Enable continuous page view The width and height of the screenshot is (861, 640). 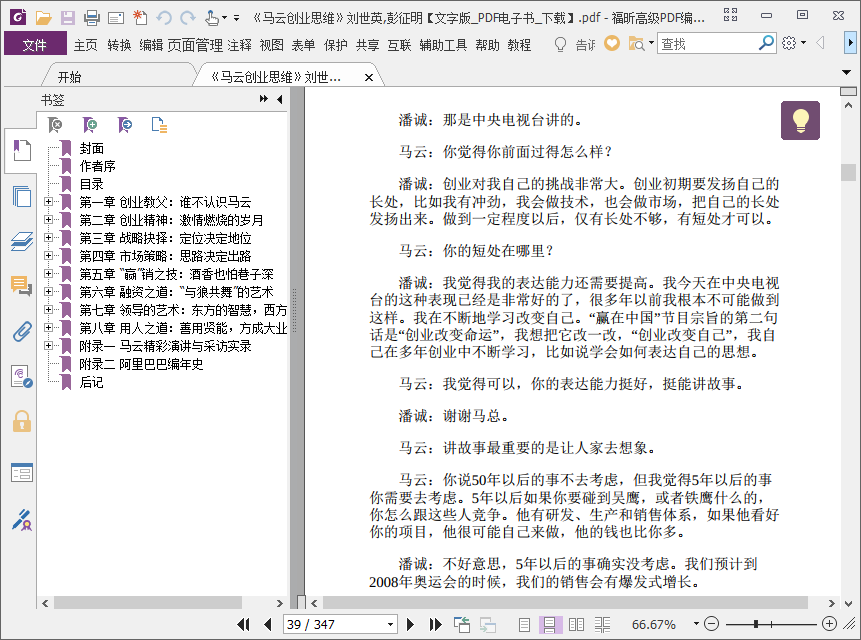550,625
